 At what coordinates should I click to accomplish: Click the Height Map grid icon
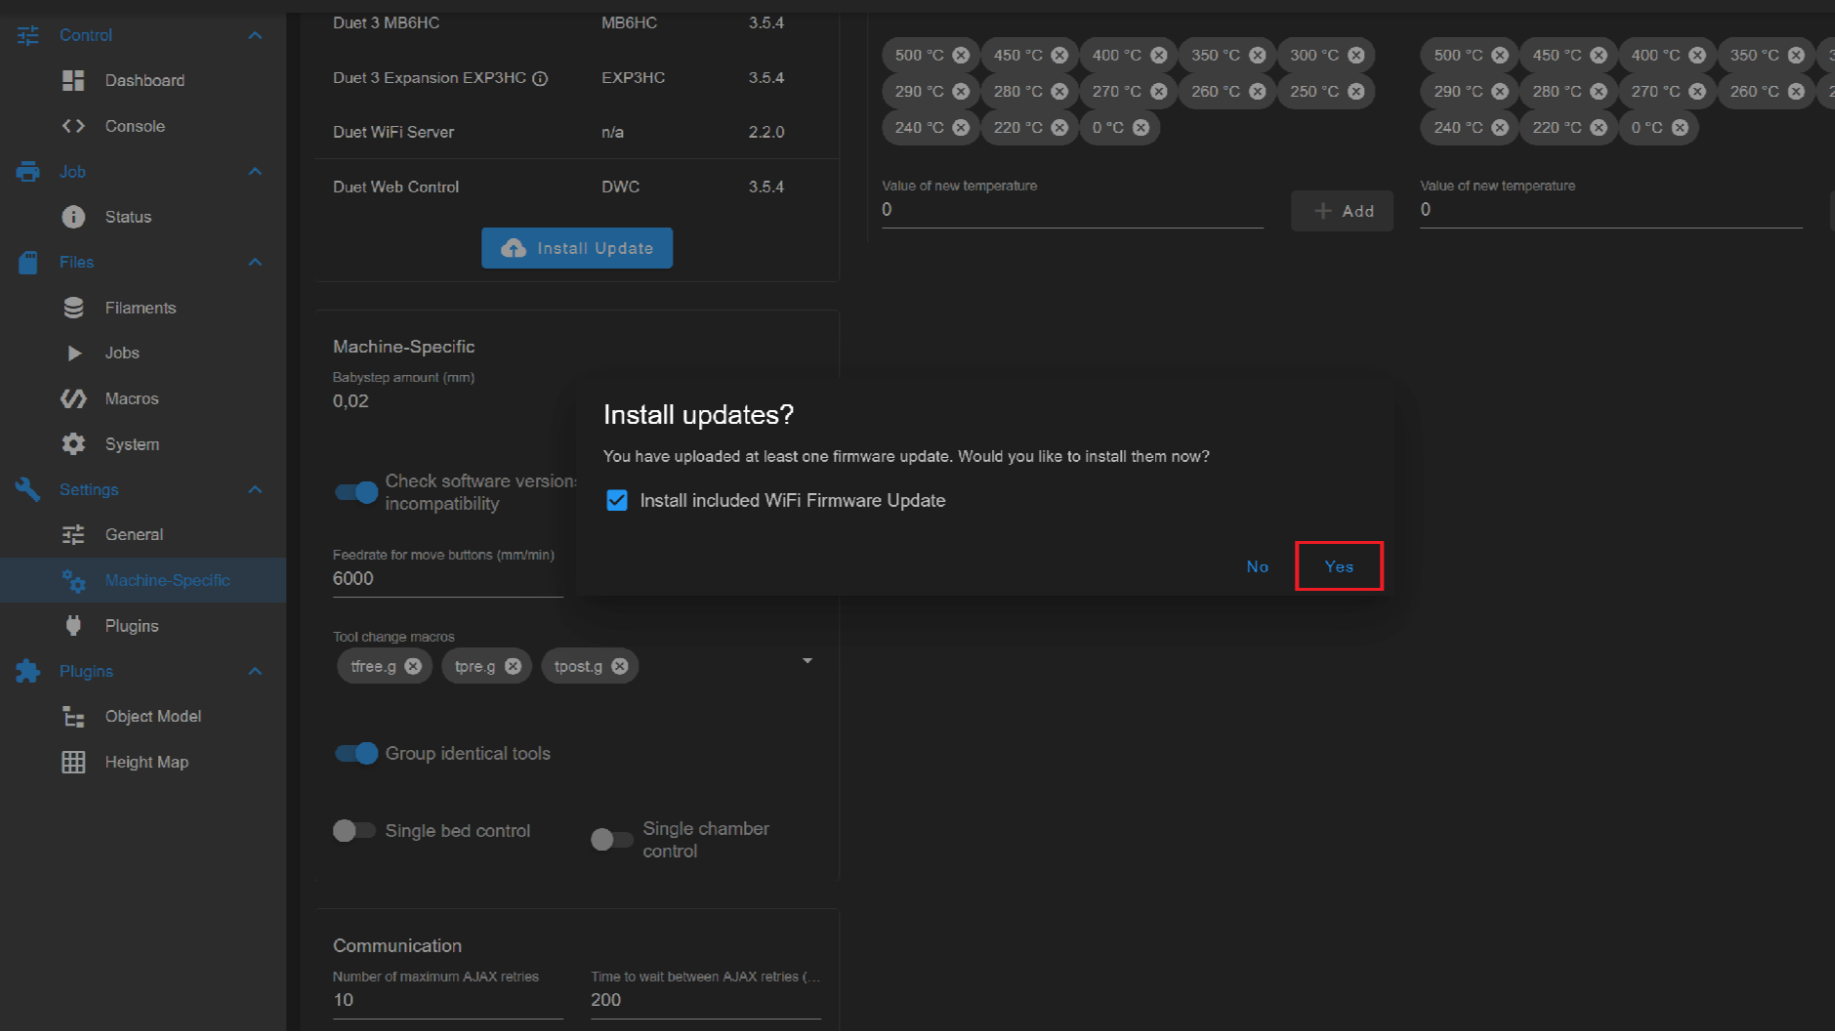(73, 762)
